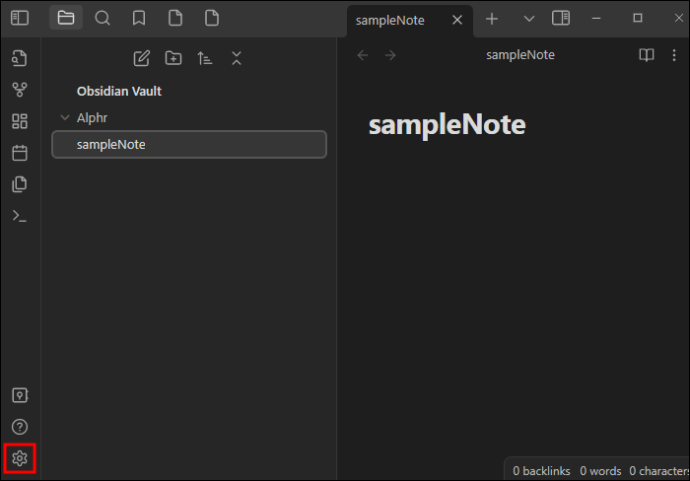Change the file sort order
Screen dimensions: 690x481
click(205, 58)
